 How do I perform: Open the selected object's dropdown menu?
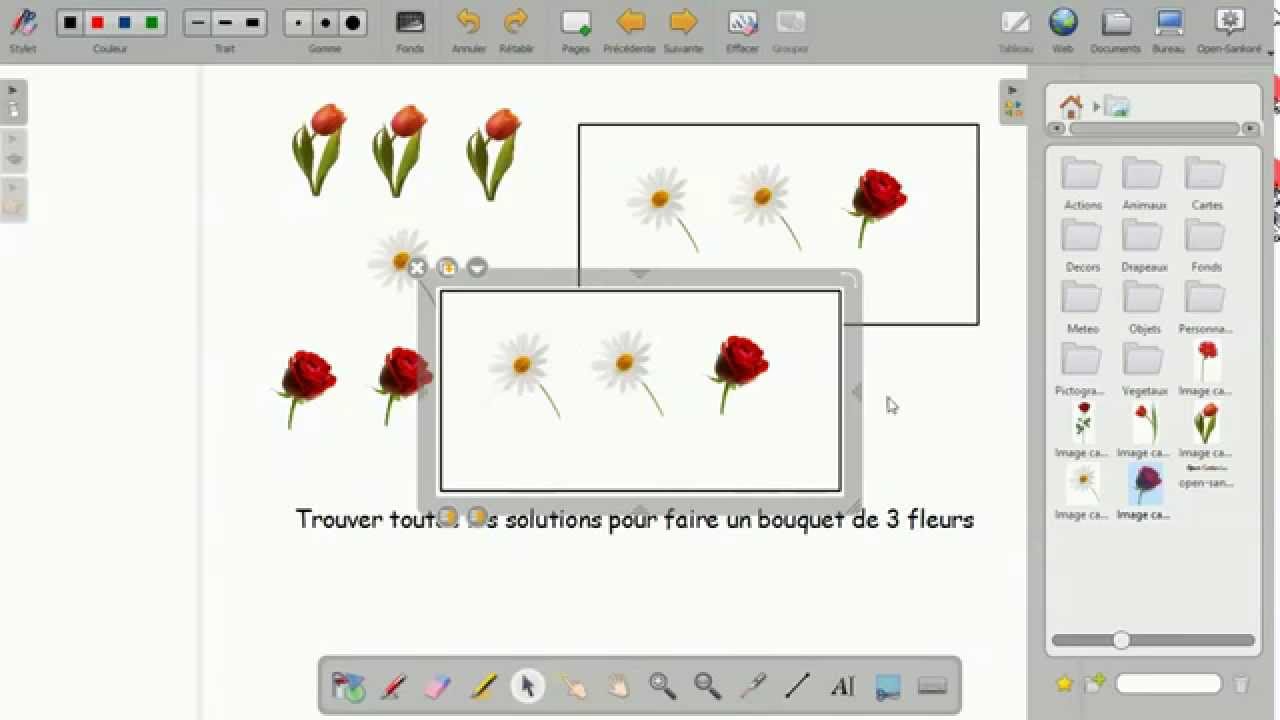tap(477, 268)
